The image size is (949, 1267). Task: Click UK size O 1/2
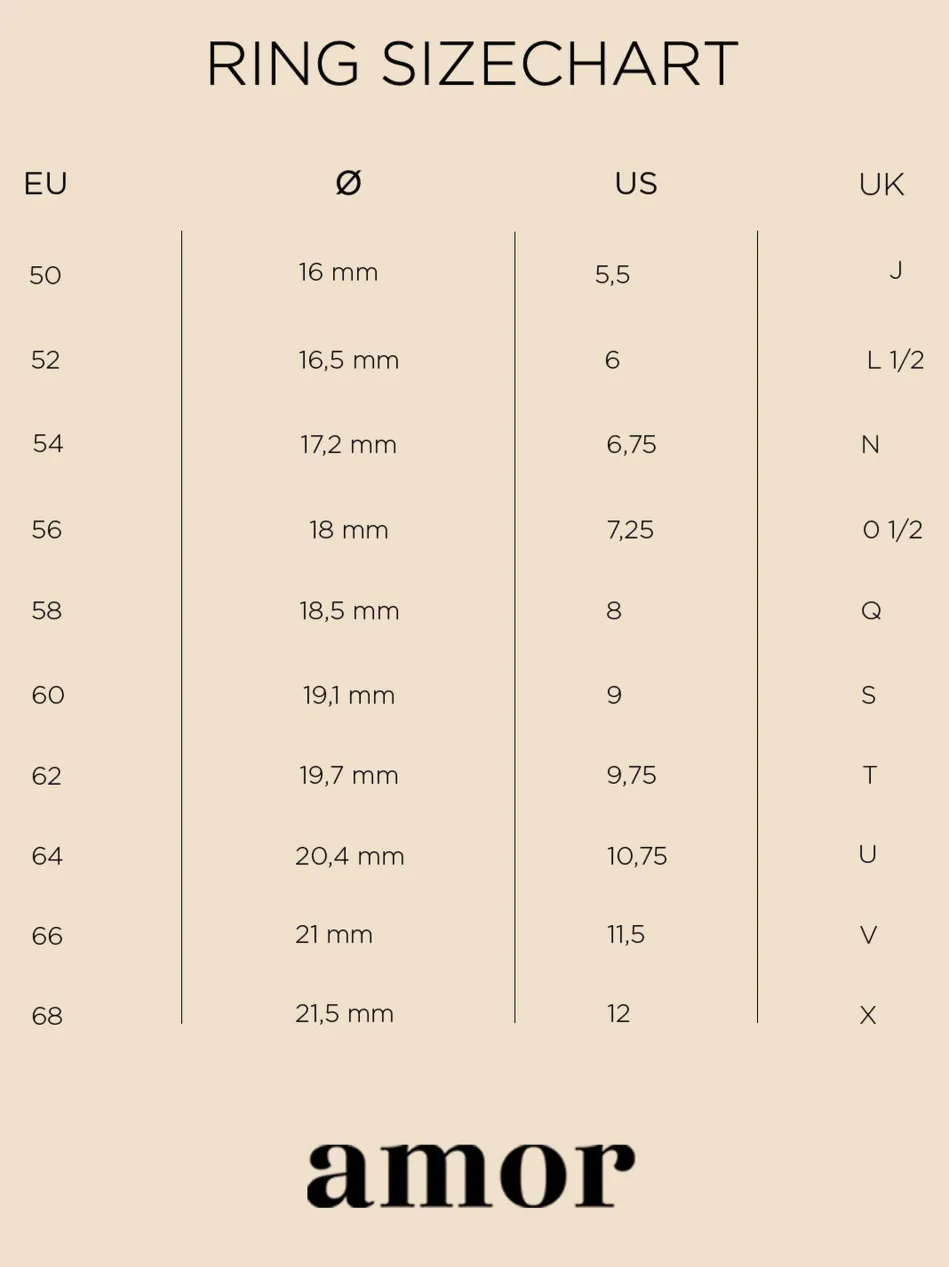[892, 530]
